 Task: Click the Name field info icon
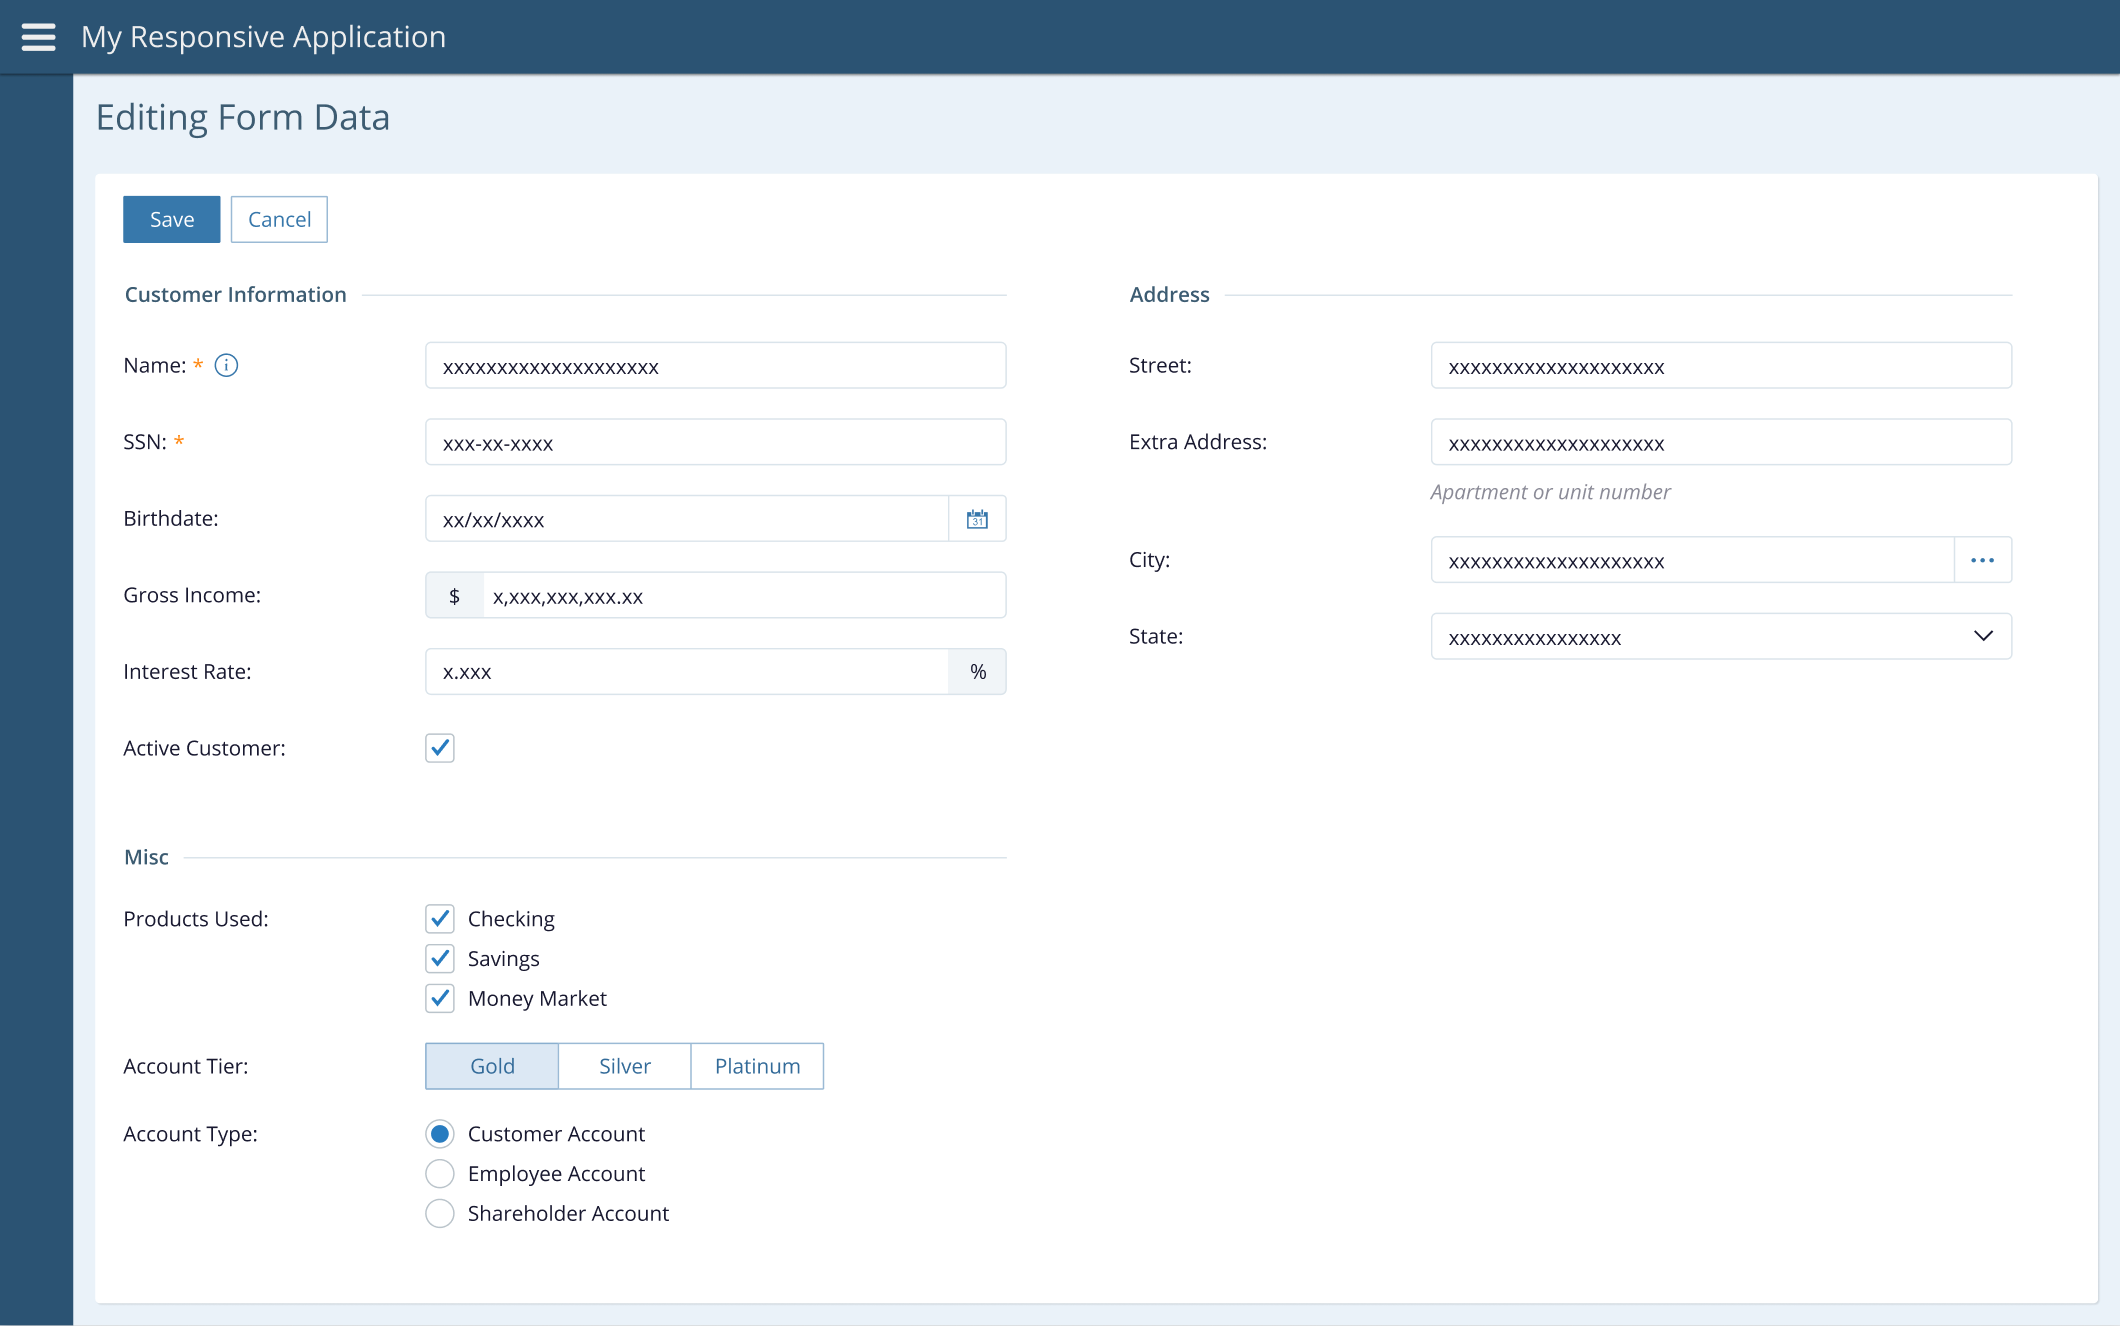click(x=227, y=365)
